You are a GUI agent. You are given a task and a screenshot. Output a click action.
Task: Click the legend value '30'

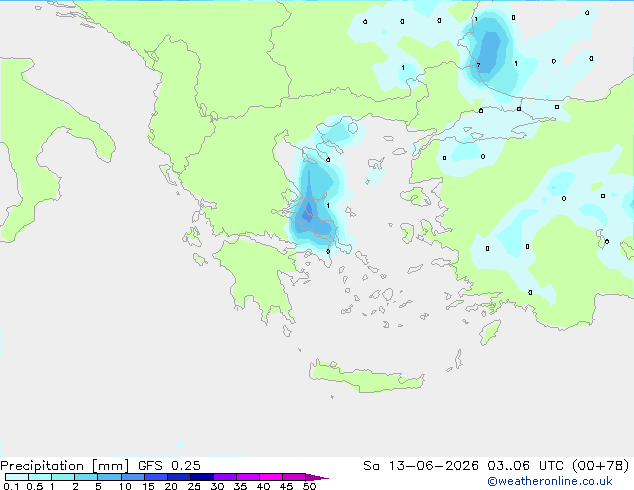217,486
